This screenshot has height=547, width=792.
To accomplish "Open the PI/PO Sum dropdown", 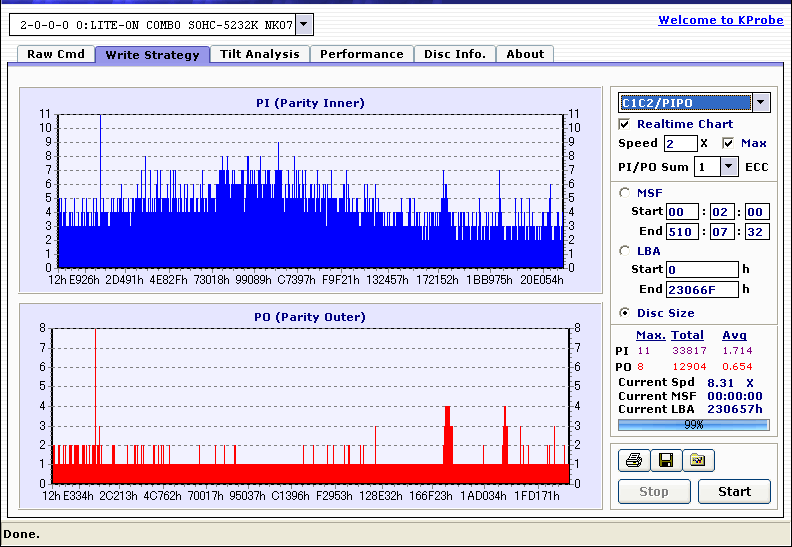I will [x=727, y=167].
